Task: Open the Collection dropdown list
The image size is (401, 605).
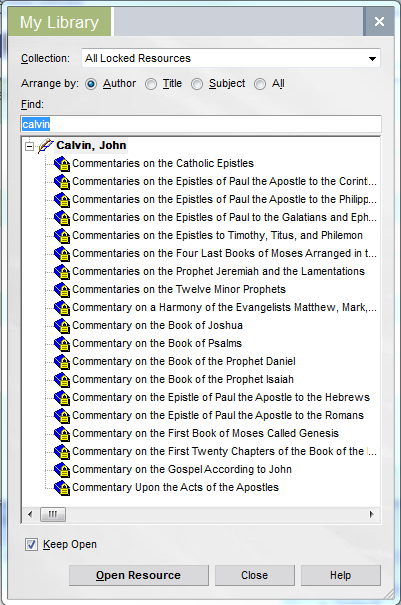Action: click(231, 58)
